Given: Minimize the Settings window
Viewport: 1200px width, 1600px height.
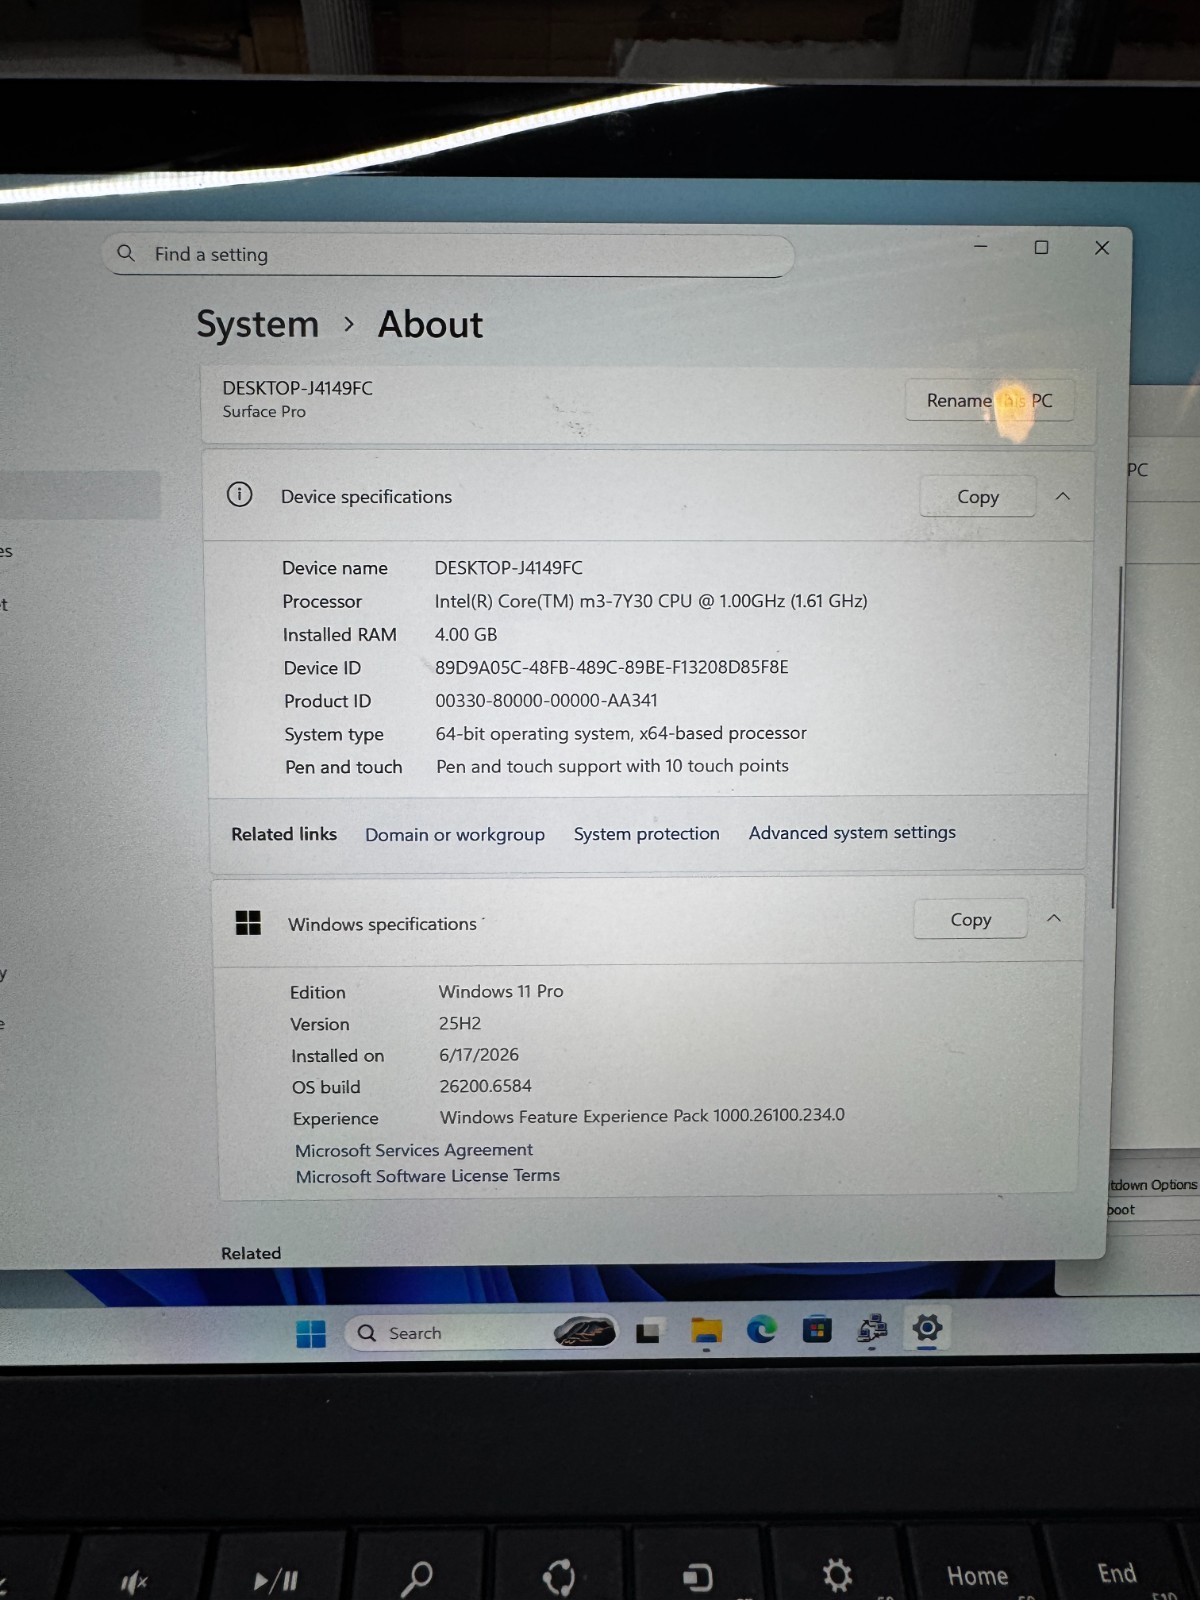Looking at the screenshot, I should [x=981, y=247].
